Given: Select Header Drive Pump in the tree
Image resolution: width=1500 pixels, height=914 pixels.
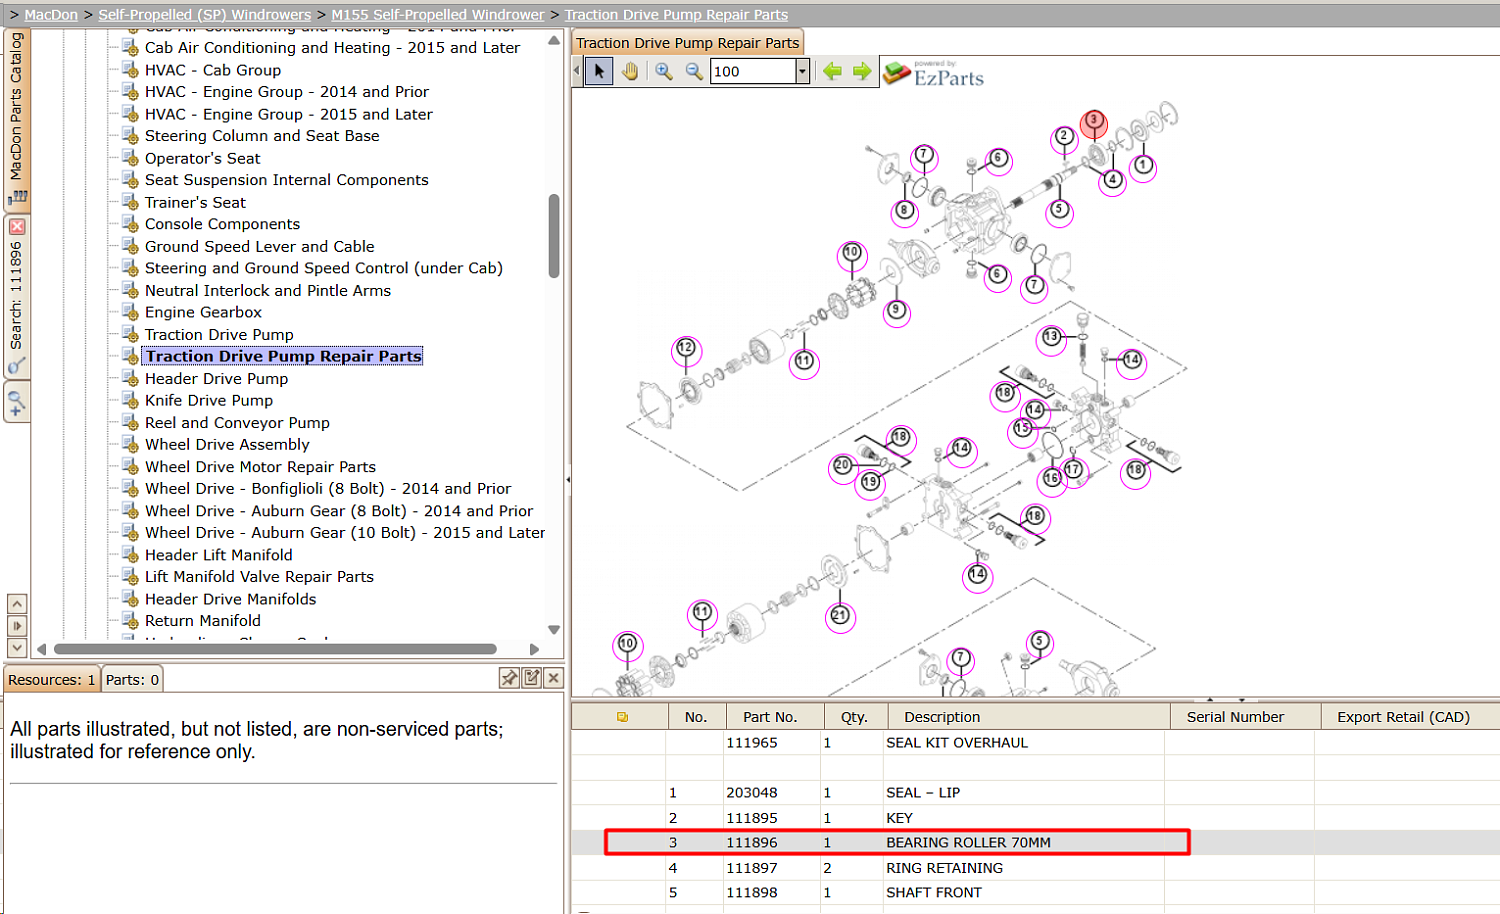Looking at the screenshot, I should (216, 378).
